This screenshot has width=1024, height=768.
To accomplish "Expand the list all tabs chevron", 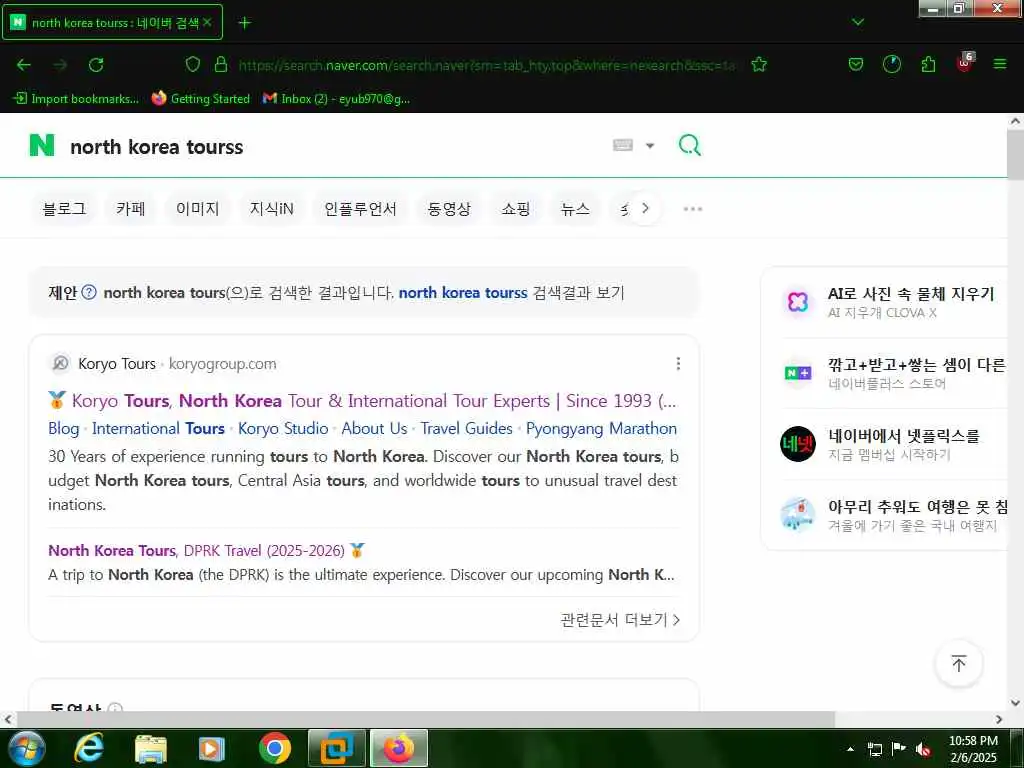I will pos(858,22).
